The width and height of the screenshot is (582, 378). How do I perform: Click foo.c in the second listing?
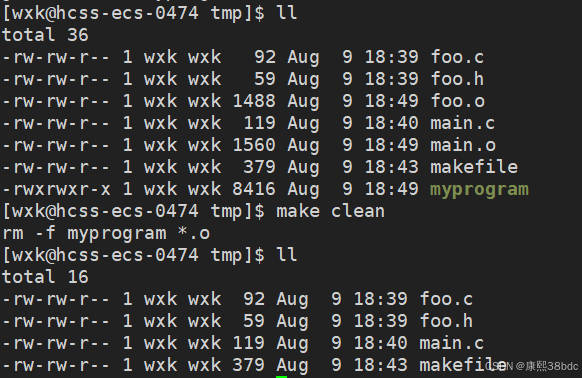point(447,299)
